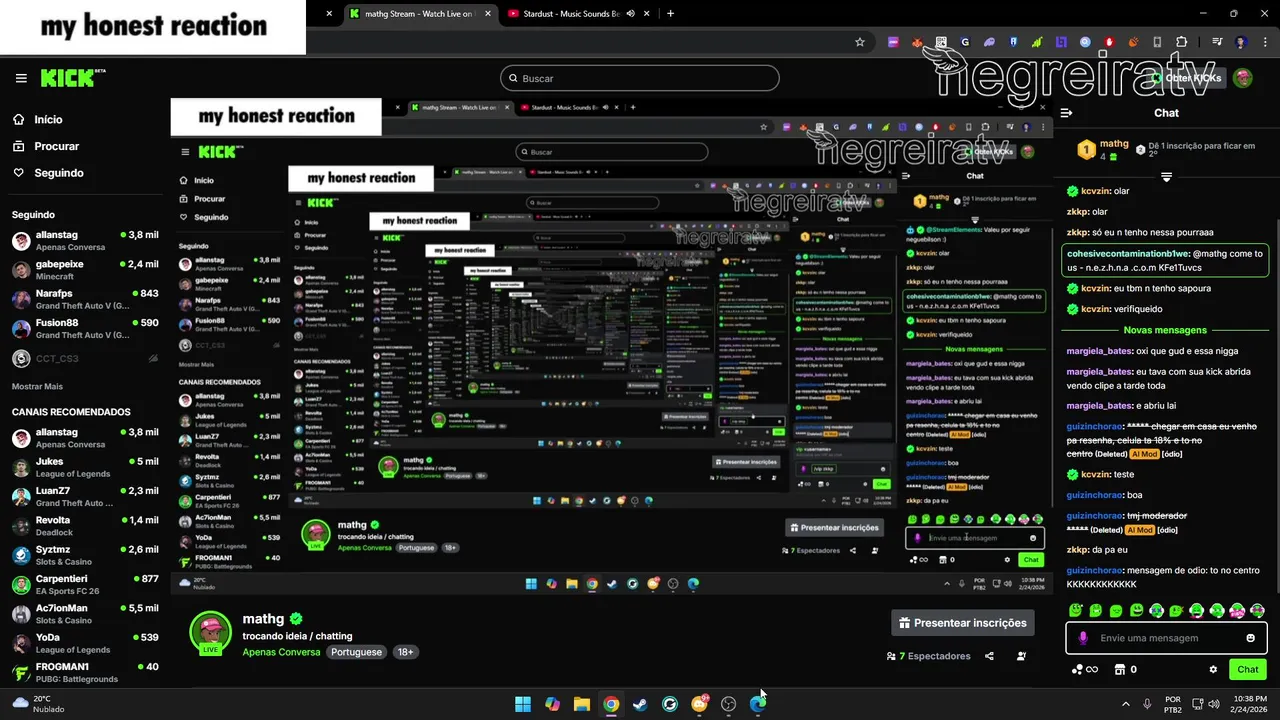Send message with green Chat button
Viewport: 1280px width, 720px height.
point(1248,670)
